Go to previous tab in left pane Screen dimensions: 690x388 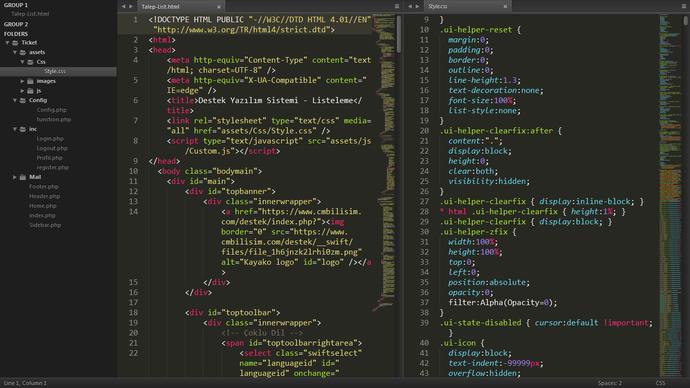(124, 7)
